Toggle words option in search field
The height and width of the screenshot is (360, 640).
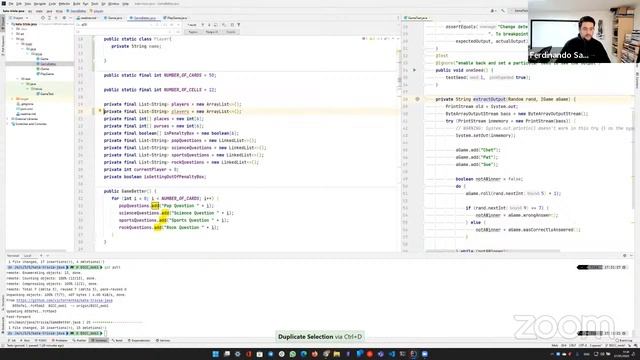tap(172, 25)
